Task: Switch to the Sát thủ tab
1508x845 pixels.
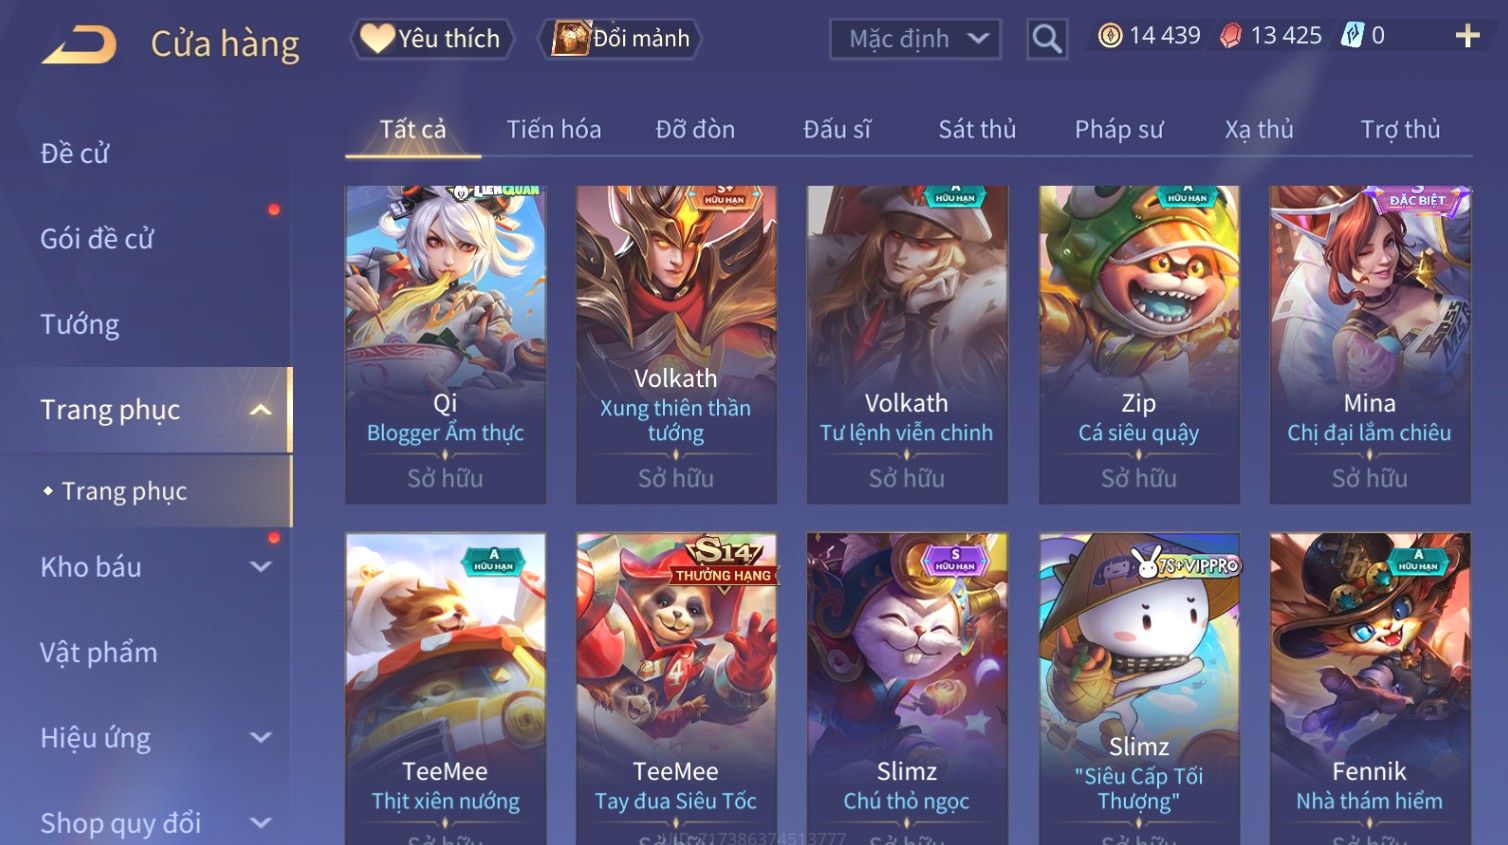Action: coord(977,130)
